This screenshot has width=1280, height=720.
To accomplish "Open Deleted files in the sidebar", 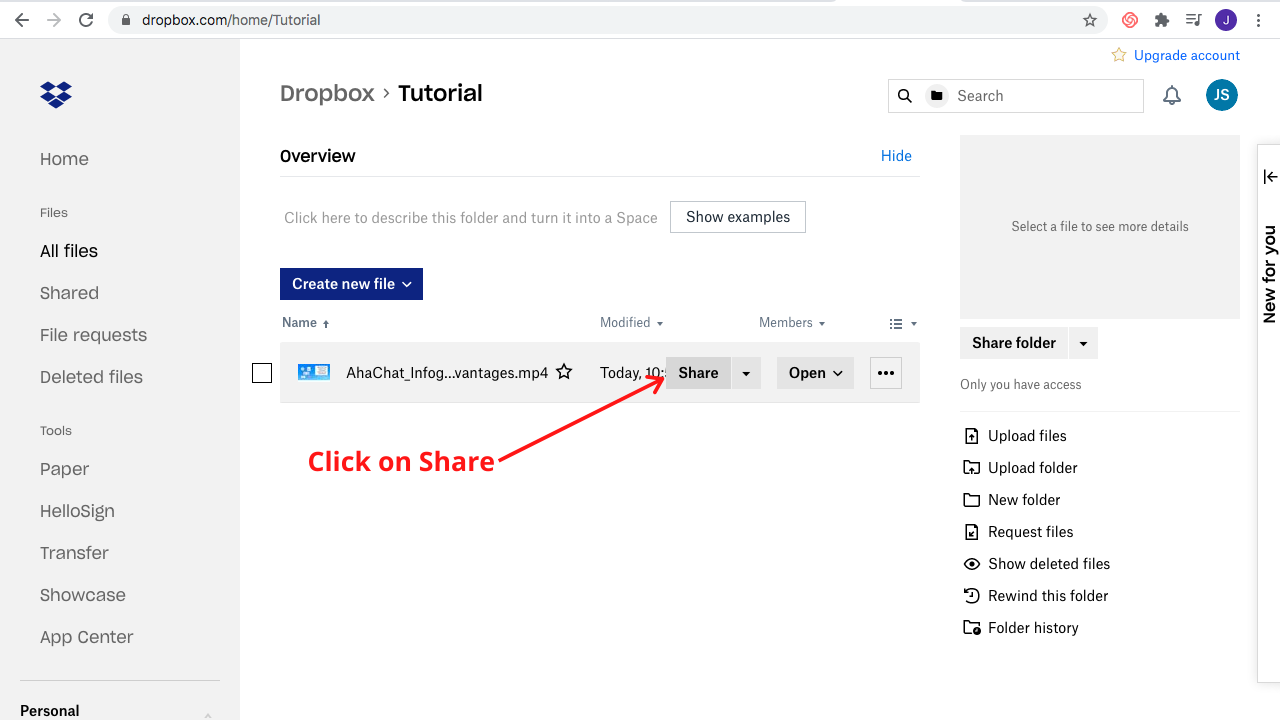I will tap(91, 377).
